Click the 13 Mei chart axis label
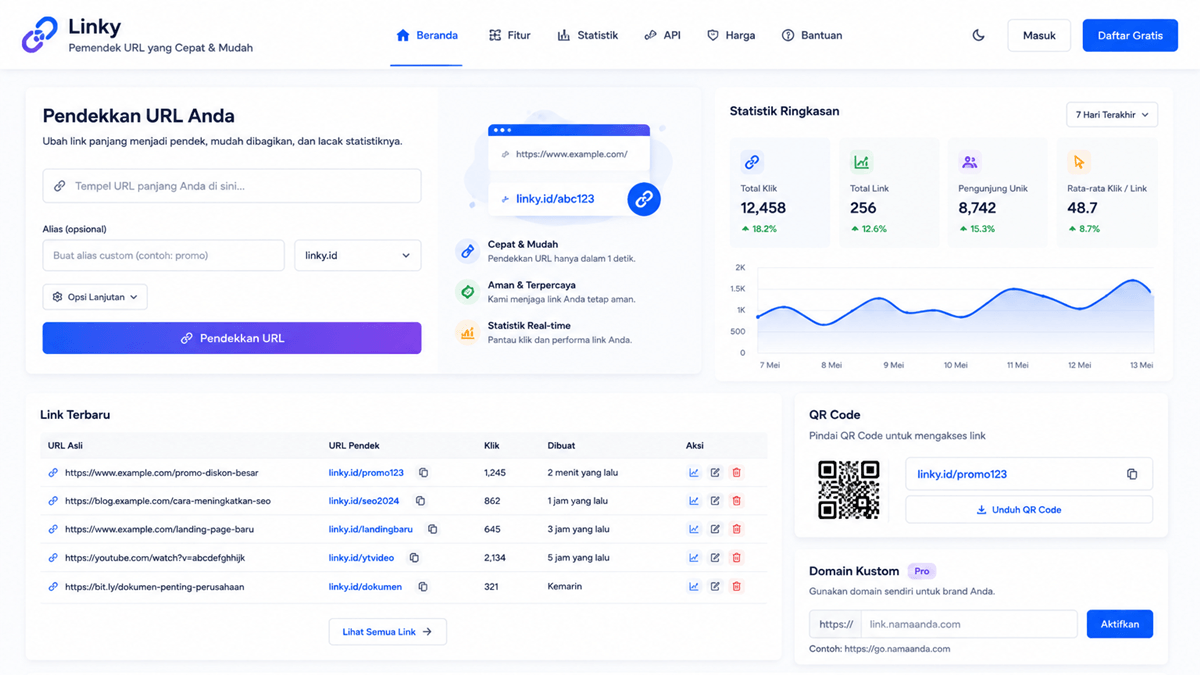Screen dimensions: 1200x675 (x=1141, y=365)
